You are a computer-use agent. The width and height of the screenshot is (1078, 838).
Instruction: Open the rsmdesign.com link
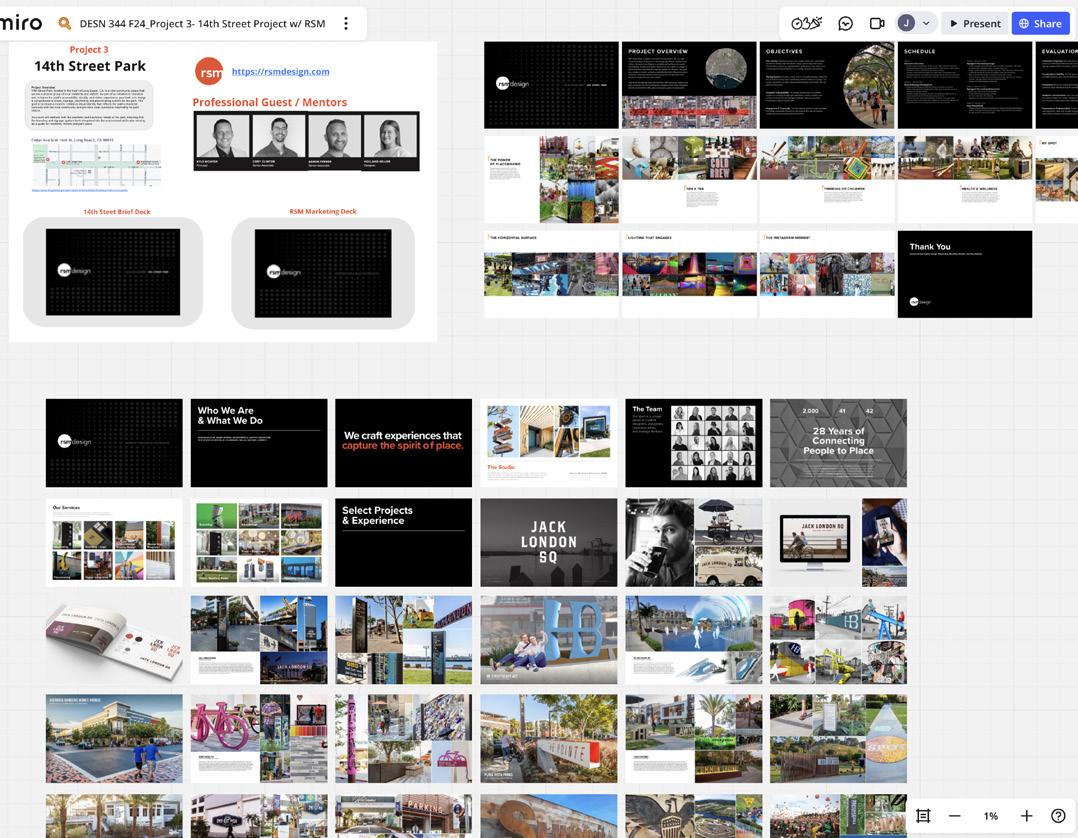[280, 71]
